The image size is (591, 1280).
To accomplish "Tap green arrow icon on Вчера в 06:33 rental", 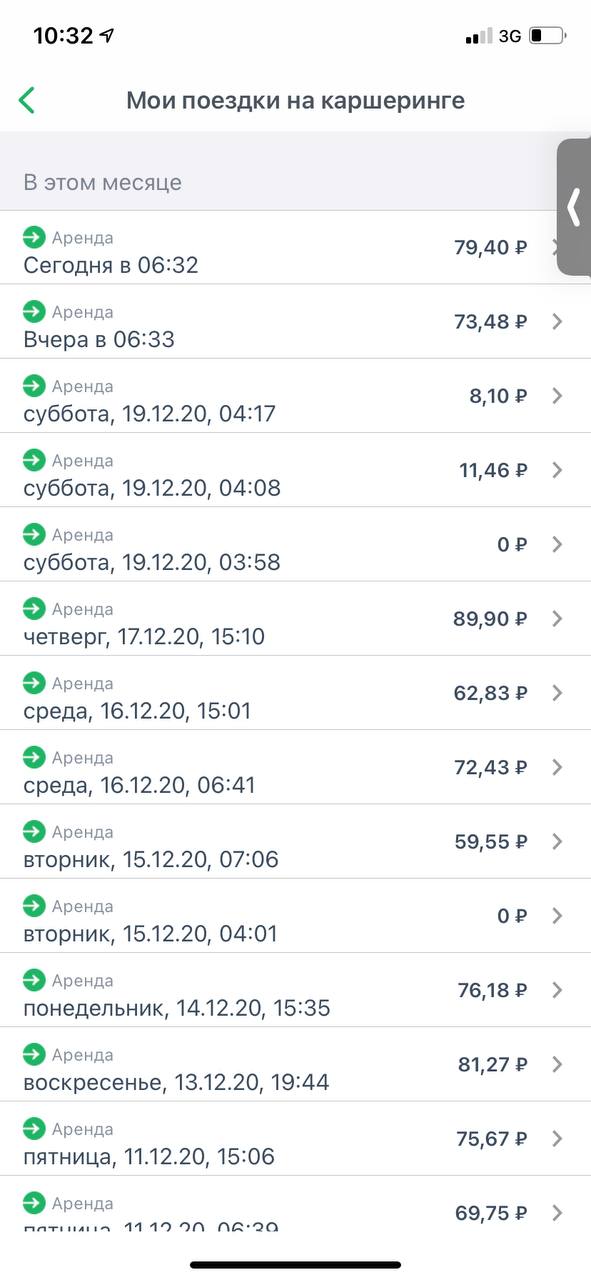I will point(34,311).
